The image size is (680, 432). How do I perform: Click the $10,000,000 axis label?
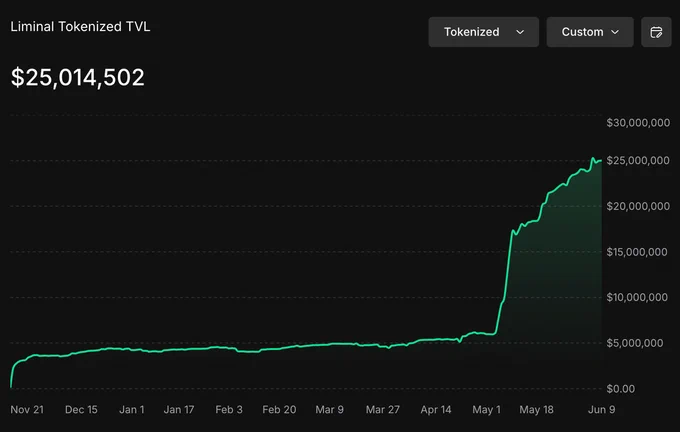click(637, 298)
